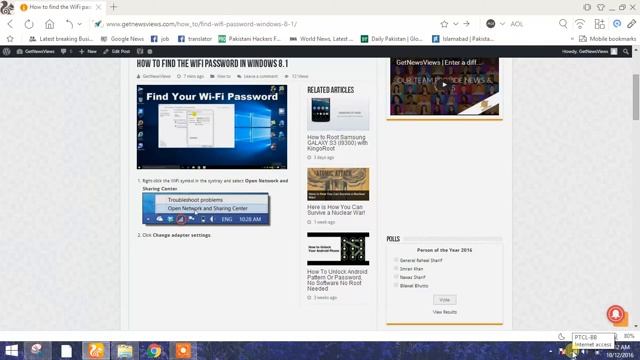
Task: Reload the page with the refresh icon
Action: 29,24
